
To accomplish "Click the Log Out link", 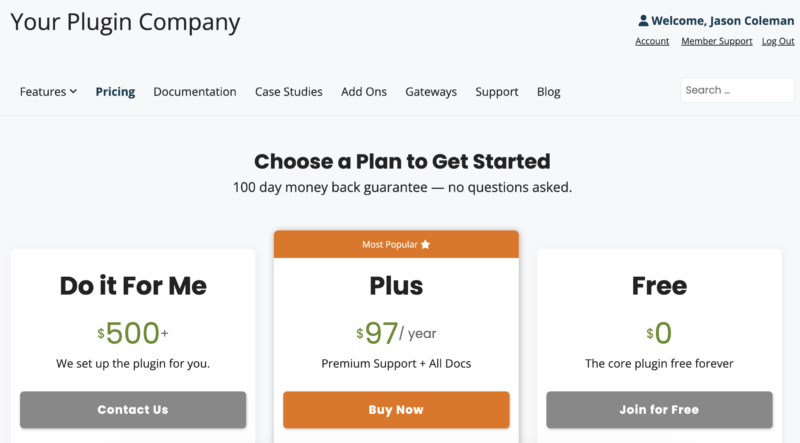I will click(x=778, y=41).
